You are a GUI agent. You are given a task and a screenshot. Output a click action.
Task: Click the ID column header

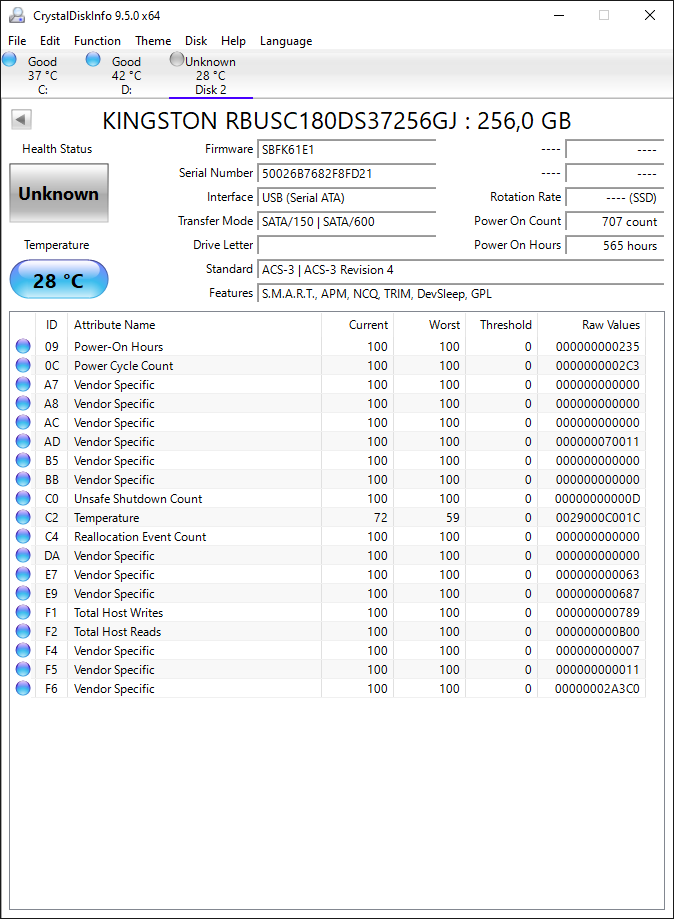pos(52,325)
